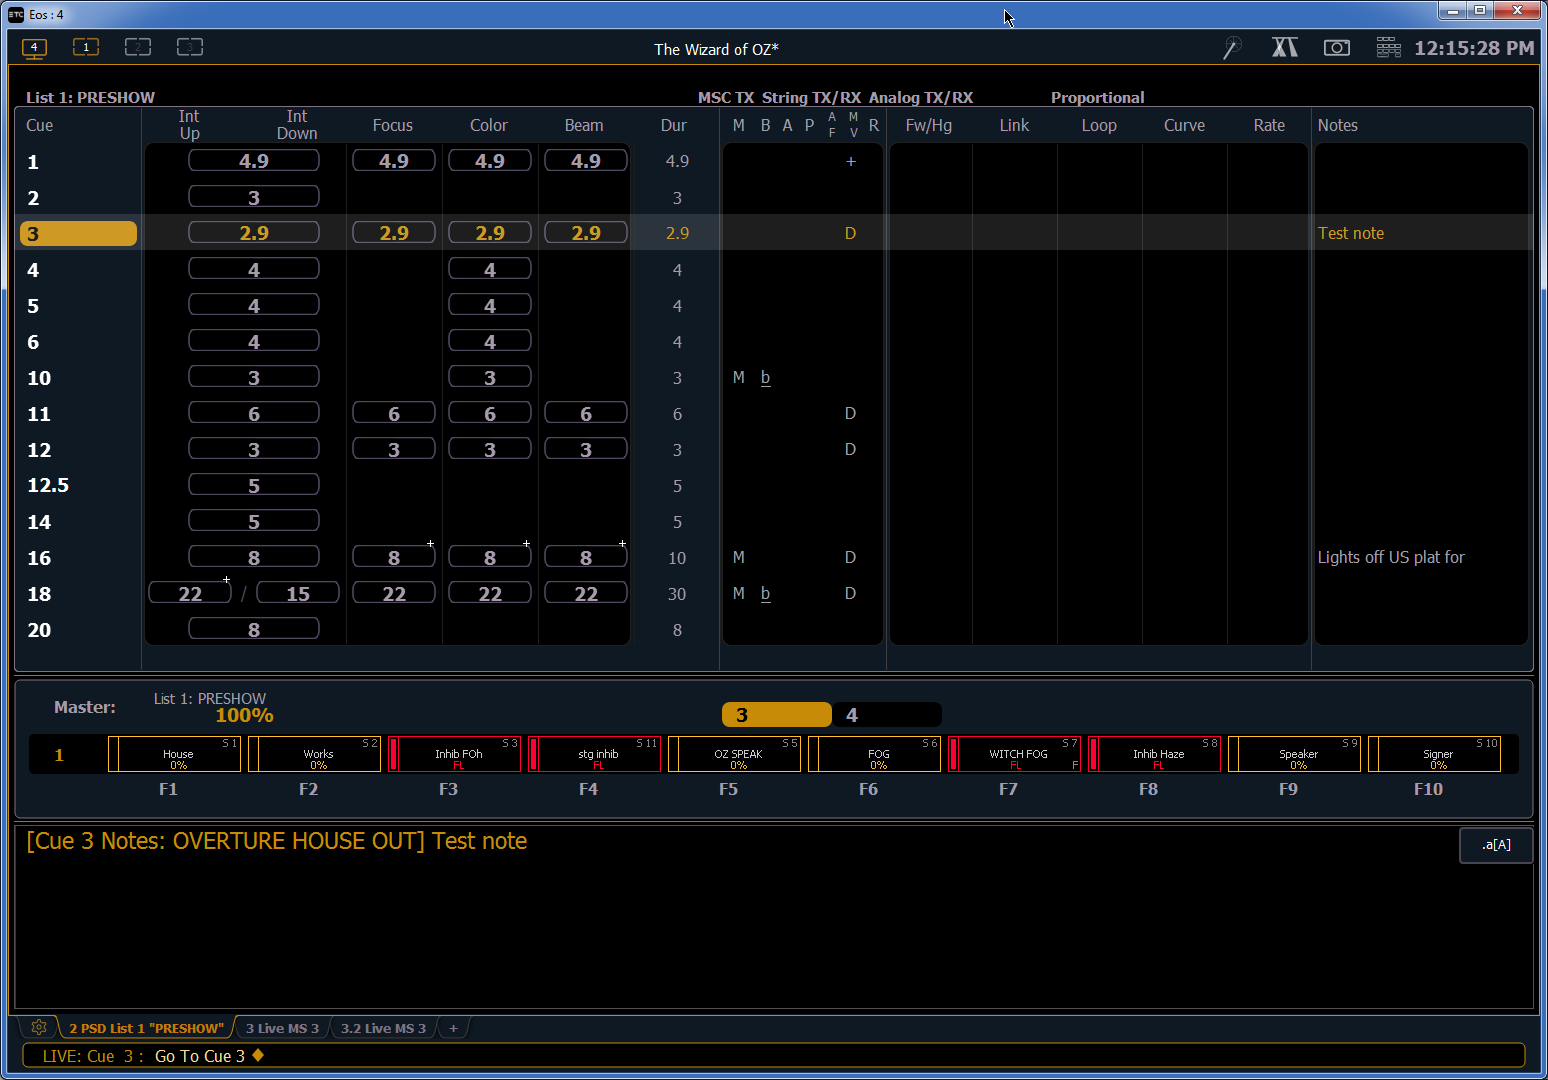Select cue 20 in cue list
This screenshot has height=1080, width=1548.
point(39,630)
